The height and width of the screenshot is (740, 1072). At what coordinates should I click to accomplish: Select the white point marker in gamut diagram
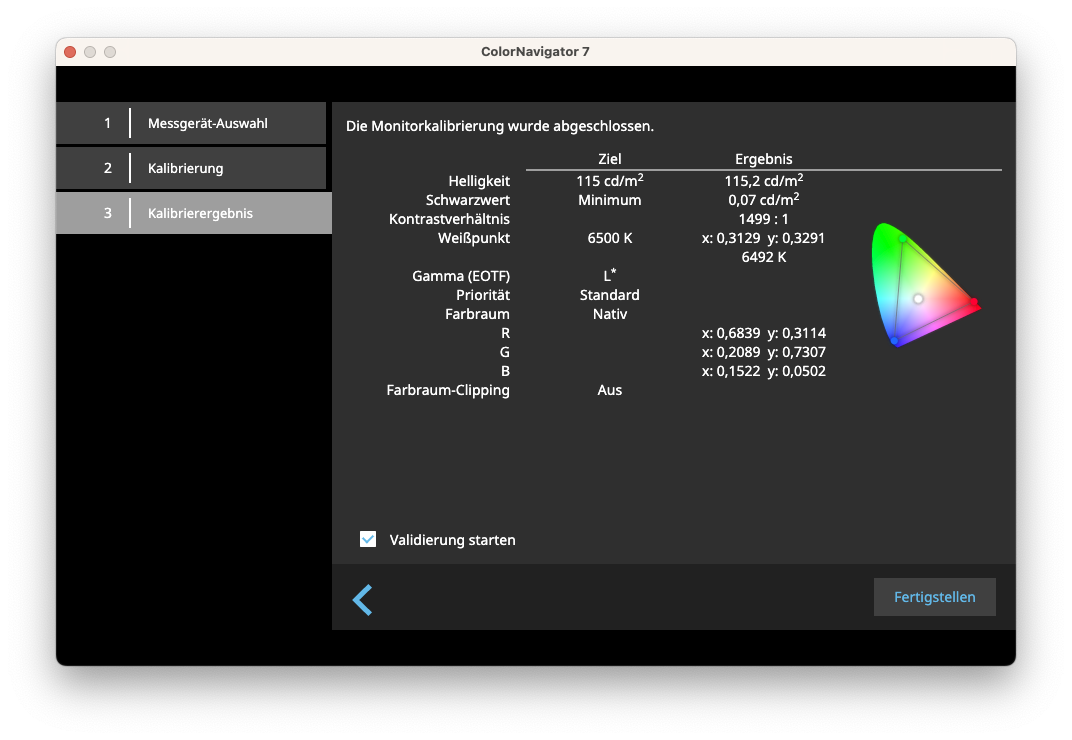[x=918, y=299]
